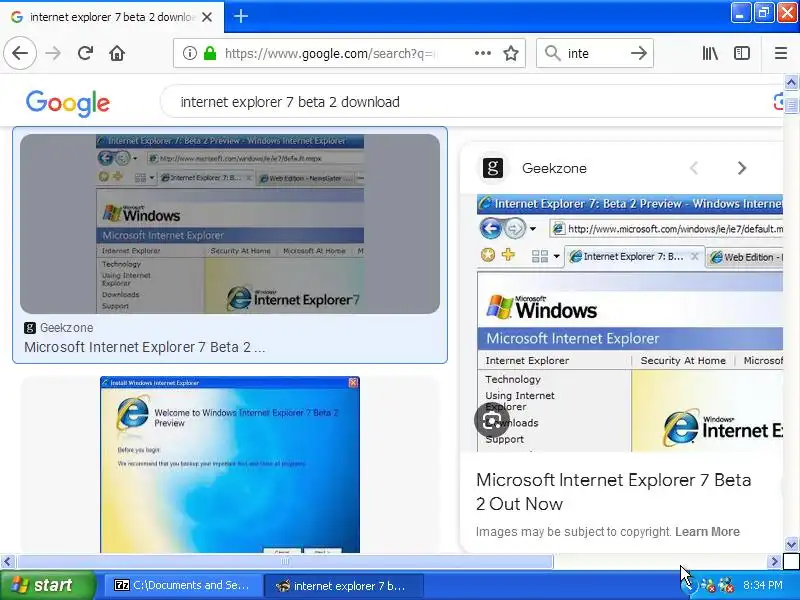The height and width of the screenshot is (600, 800).
Task: Open the large preview image
Action: click(630, 323)
